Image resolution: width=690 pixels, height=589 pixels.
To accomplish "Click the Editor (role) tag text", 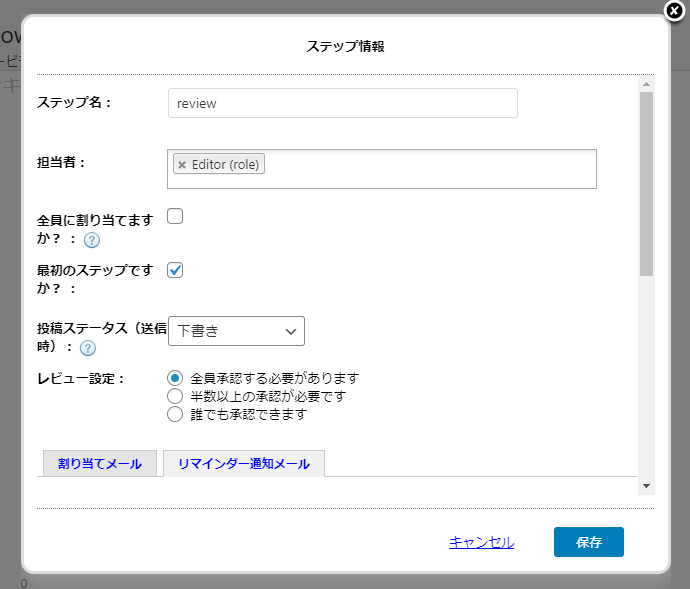I will [225, 165].
